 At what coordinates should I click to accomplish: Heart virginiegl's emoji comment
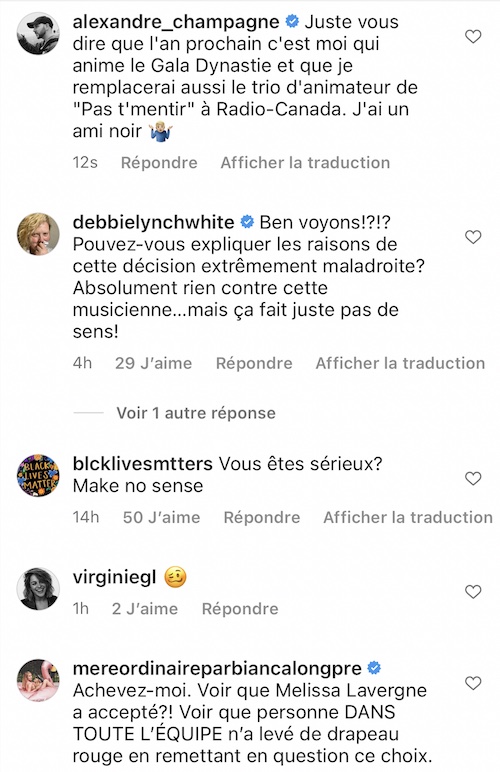(473, 592)
